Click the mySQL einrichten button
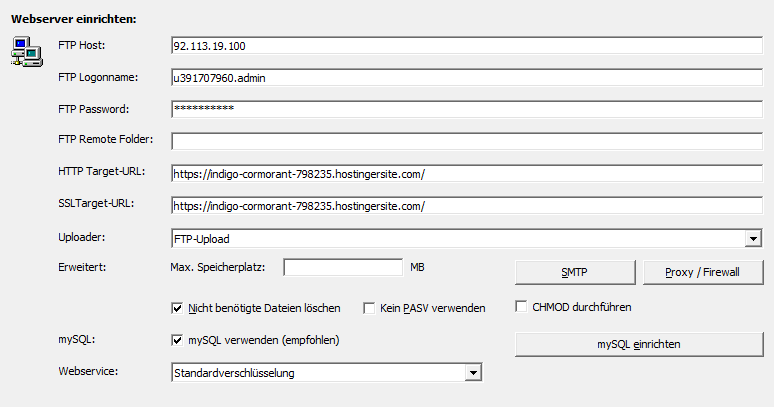Viewport: 774px width, 407px height. (639, 344)
